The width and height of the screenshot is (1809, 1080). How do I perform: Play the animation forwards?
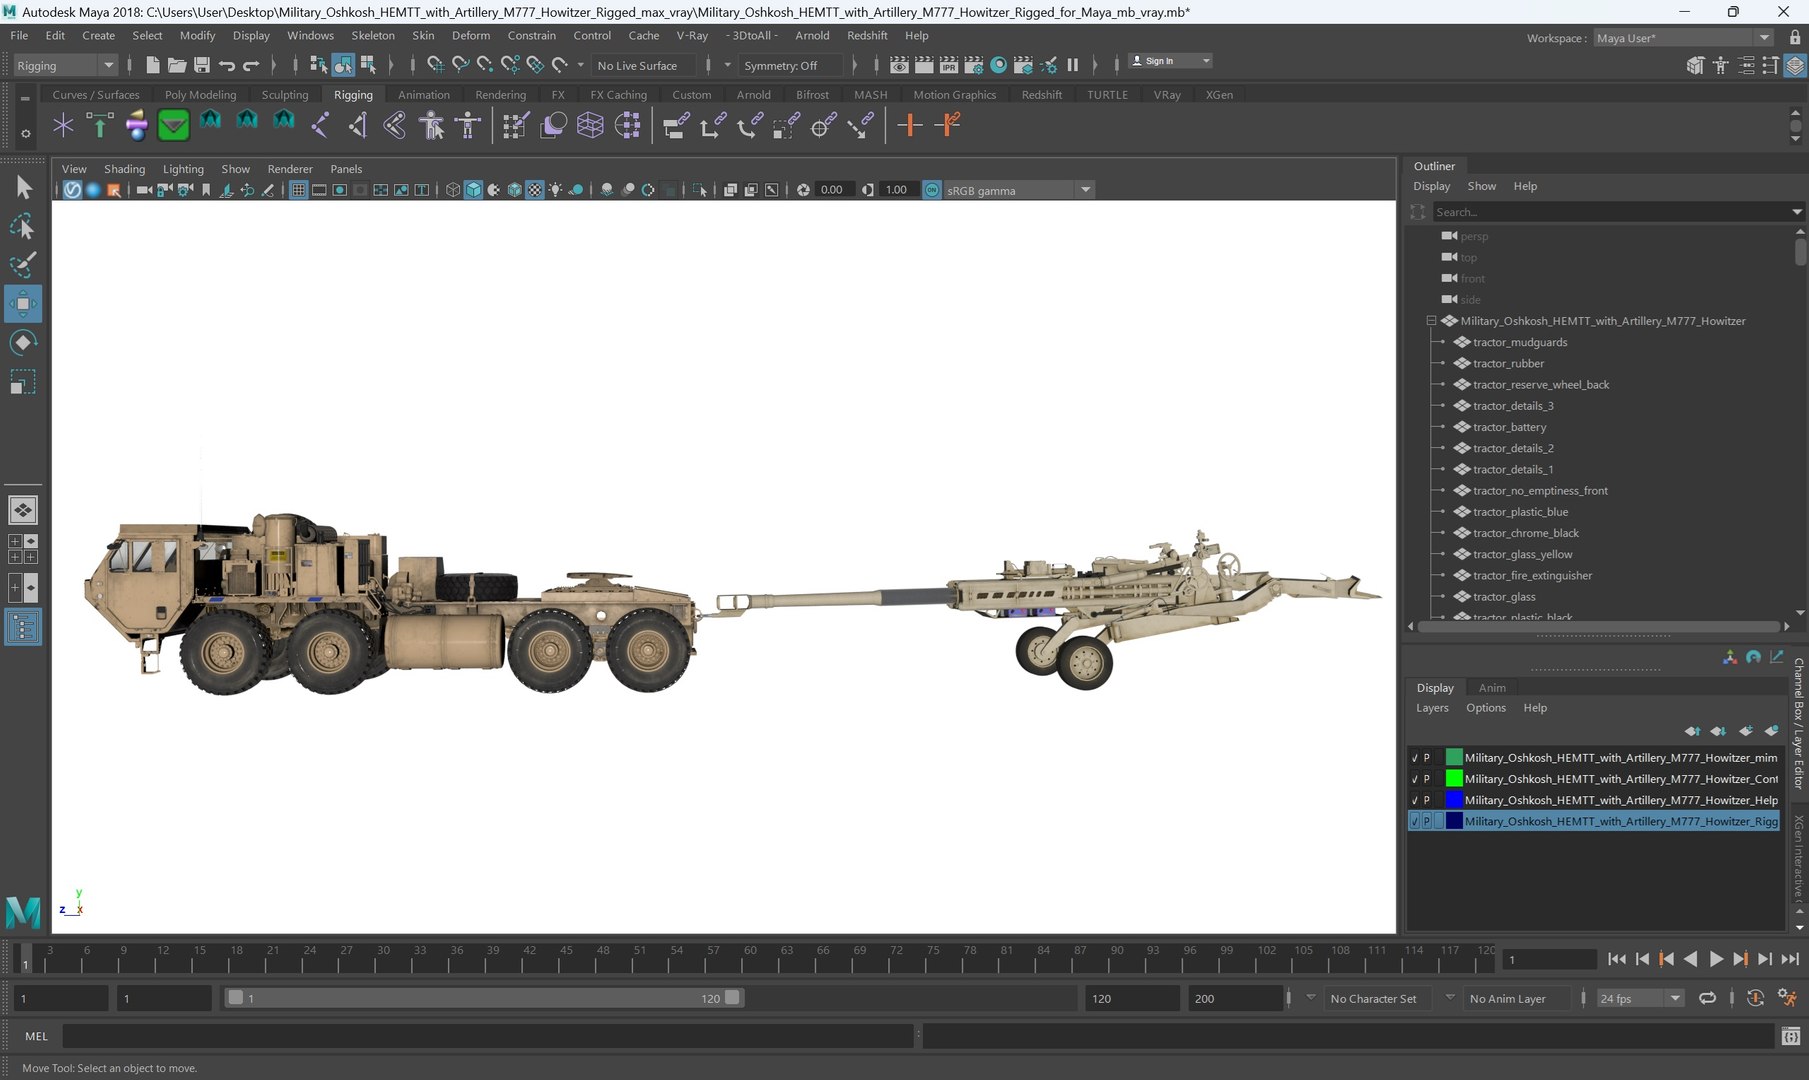[x=1715, y=959]
